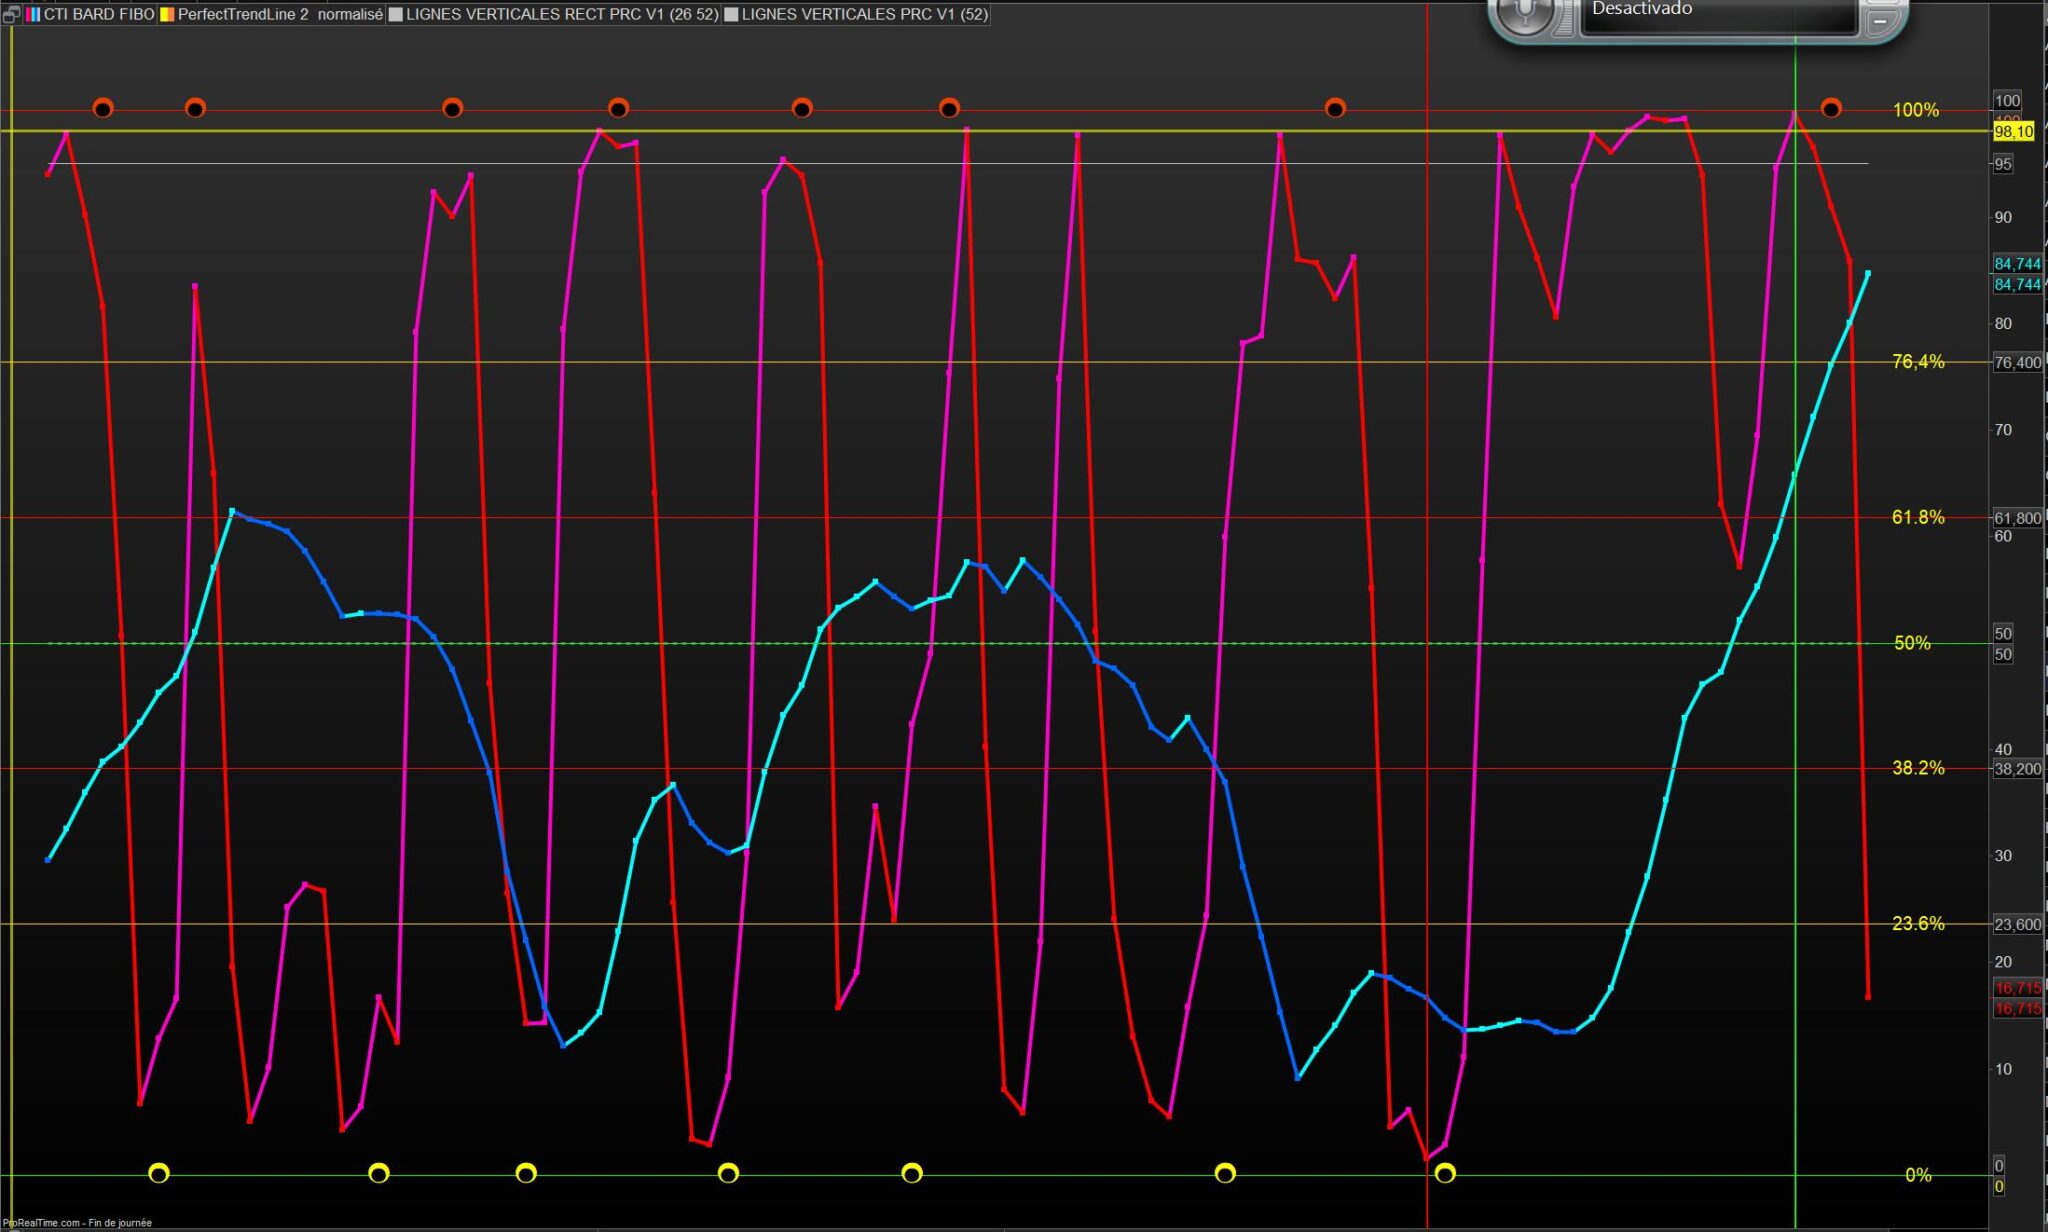The height and width of the screenshot is (1232, 2048).
Task: Minimize the speech recognition bar with dash button
Action: coord(1880,20)
